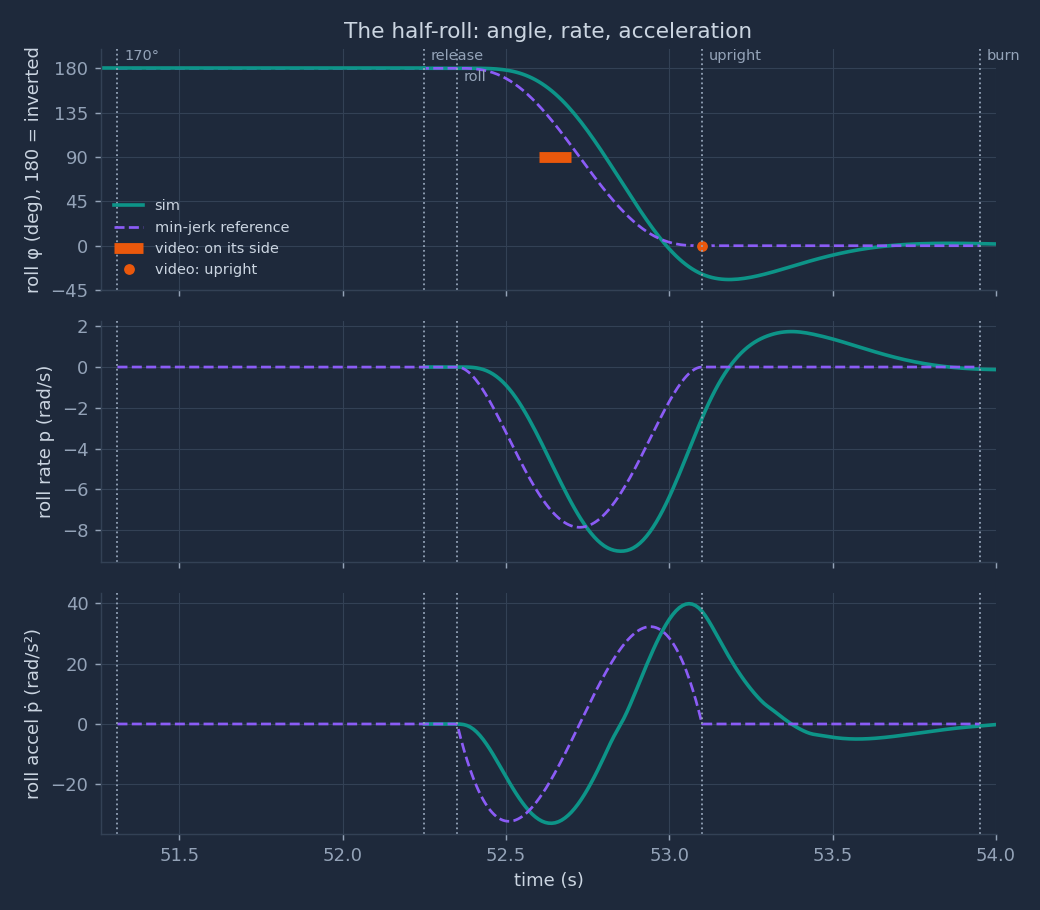Click the "2" tick on the roll rate axis

[82, 326]
